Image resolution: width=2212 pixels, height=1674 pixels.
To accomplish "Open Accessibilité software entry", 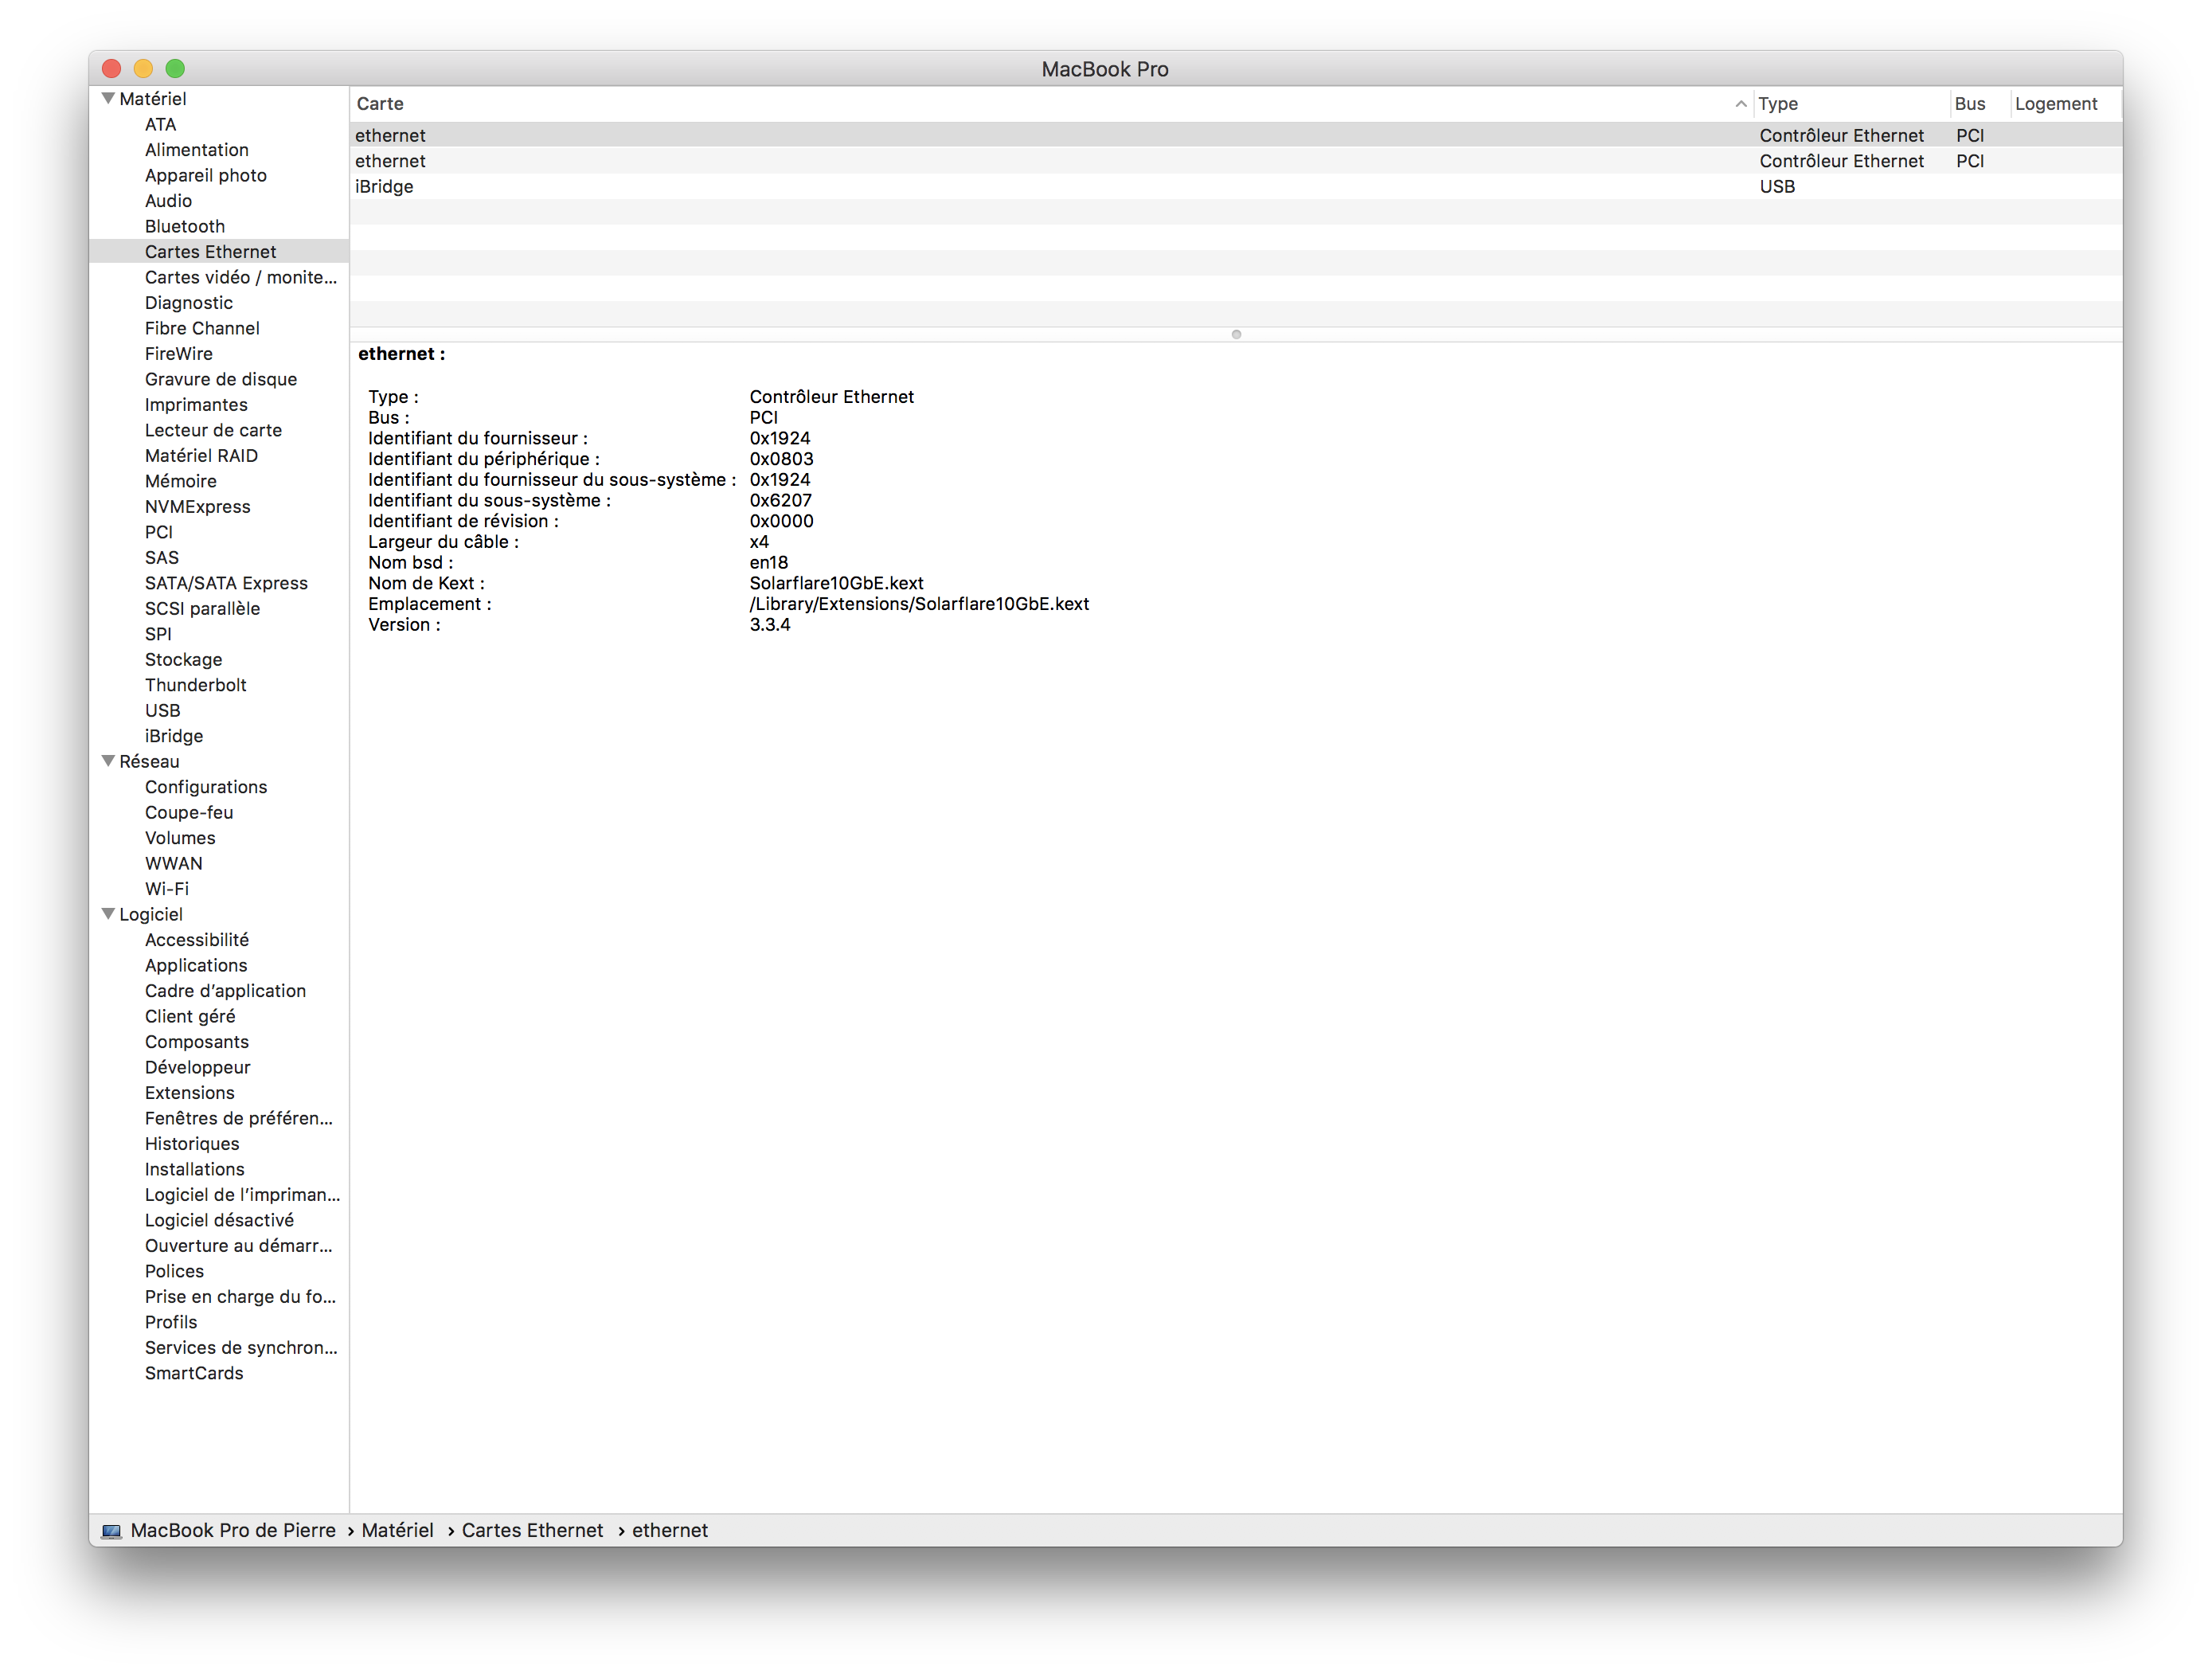I will click(x=196, y=940).
